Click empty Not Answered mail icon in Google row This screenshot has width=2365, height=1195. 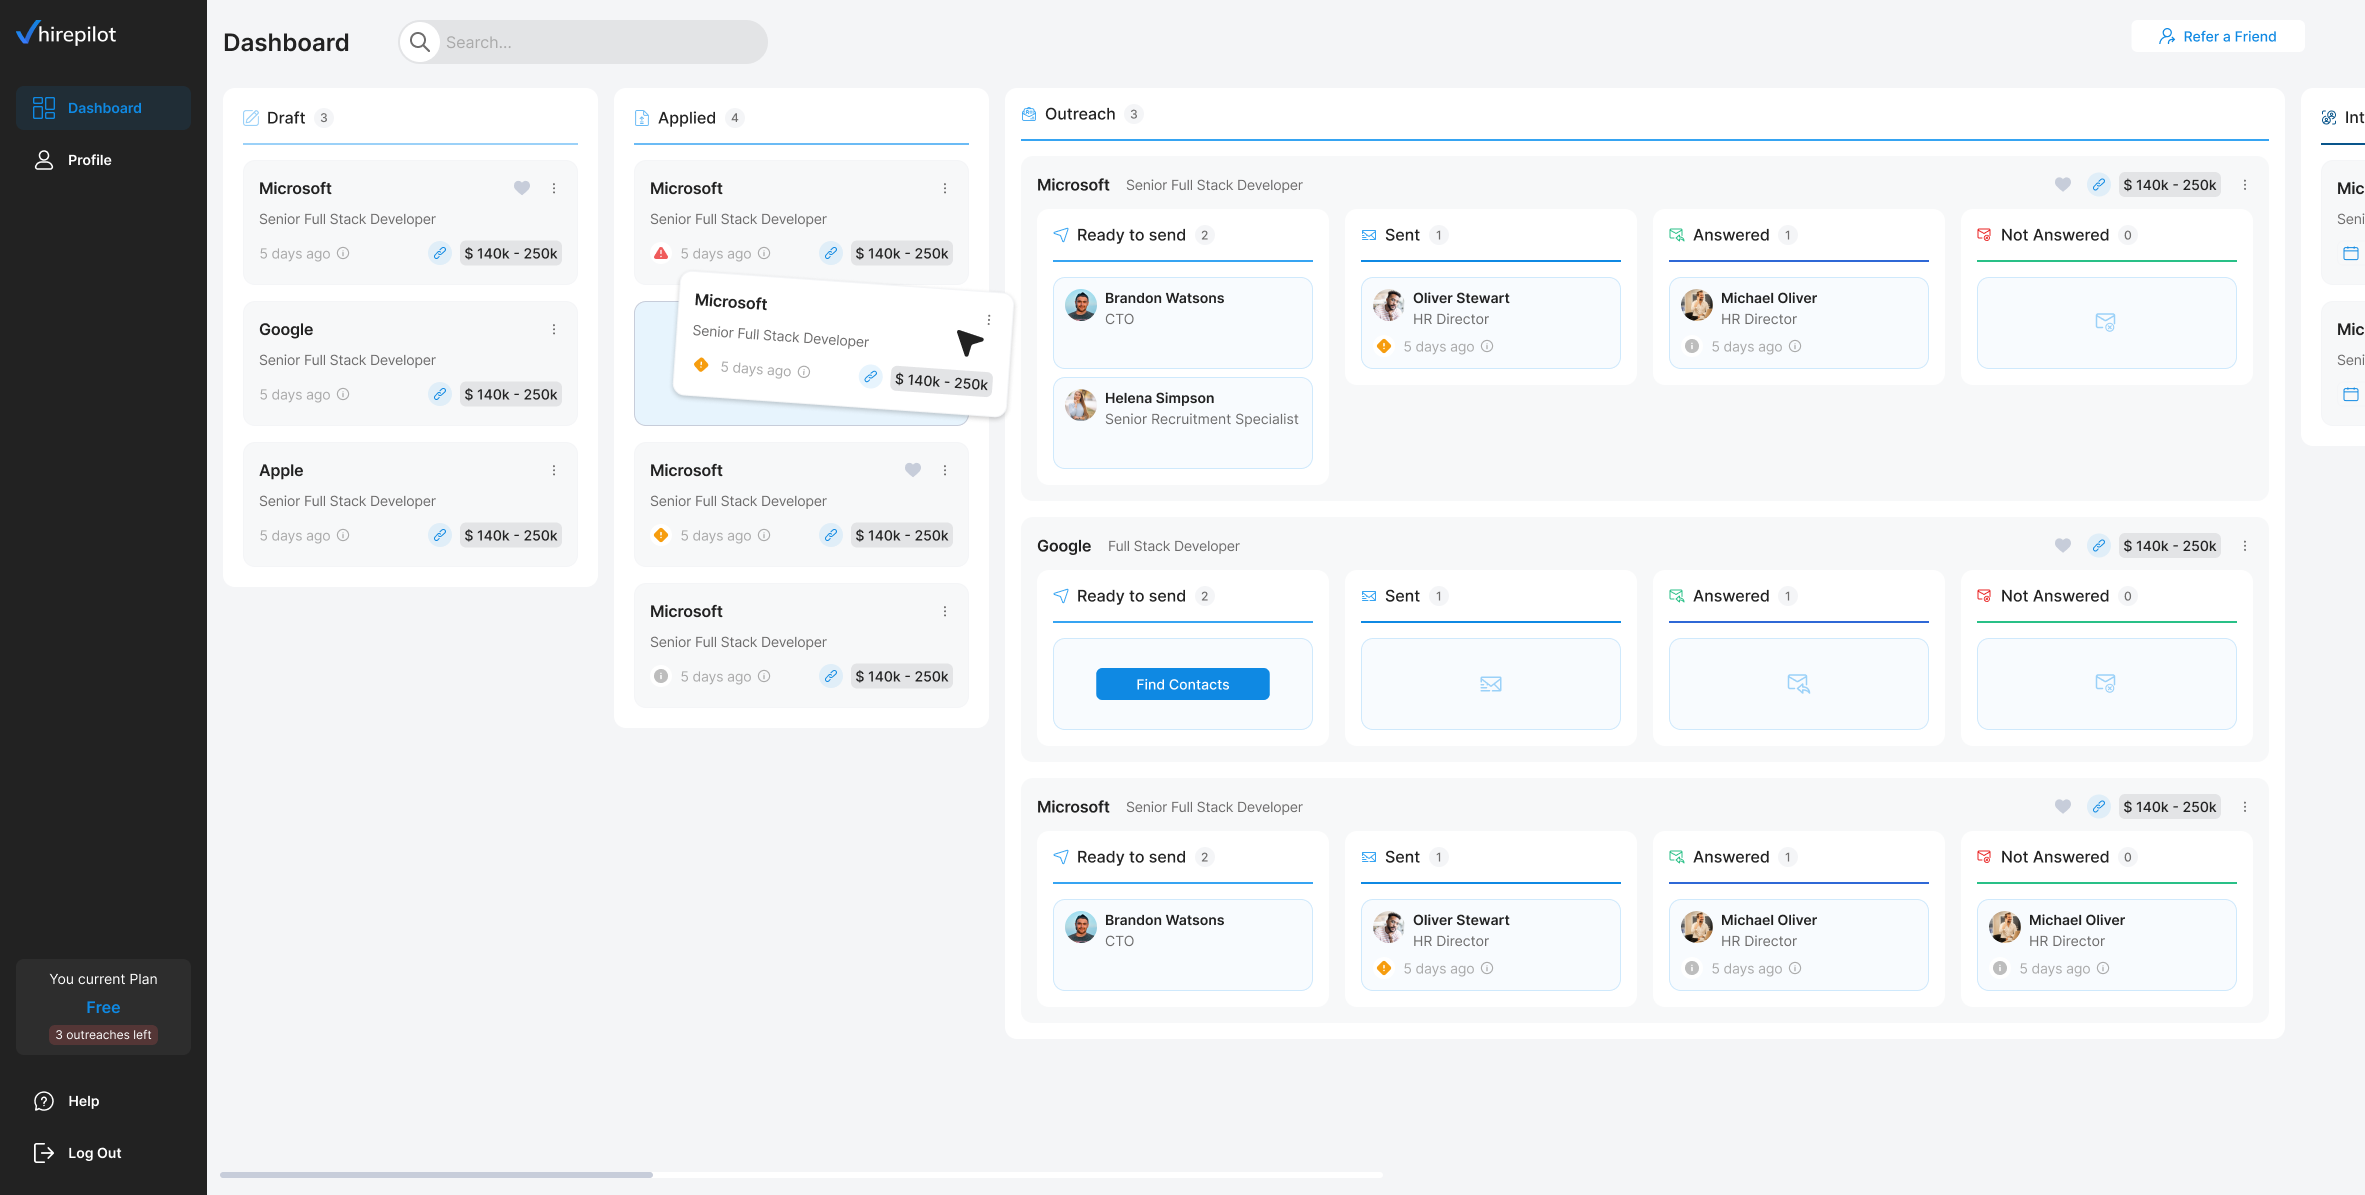2105,684
